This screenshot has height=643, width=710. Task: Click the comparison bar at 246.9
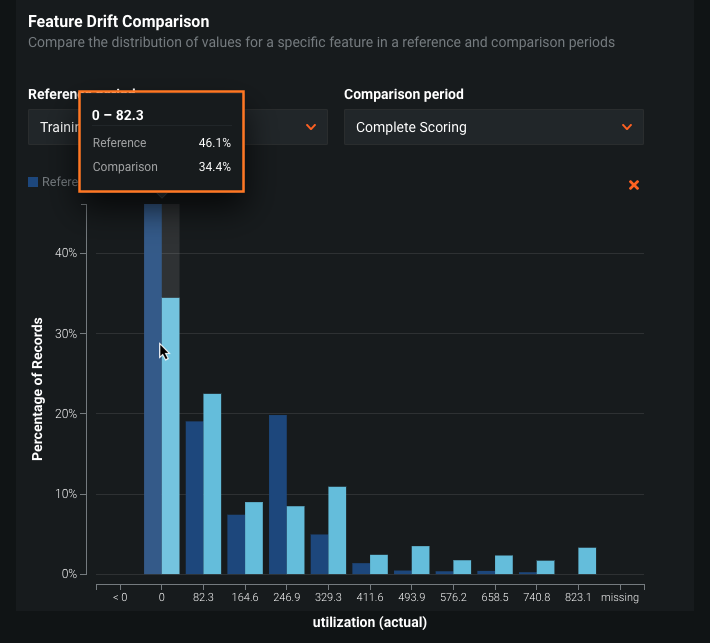click(296, 540)
